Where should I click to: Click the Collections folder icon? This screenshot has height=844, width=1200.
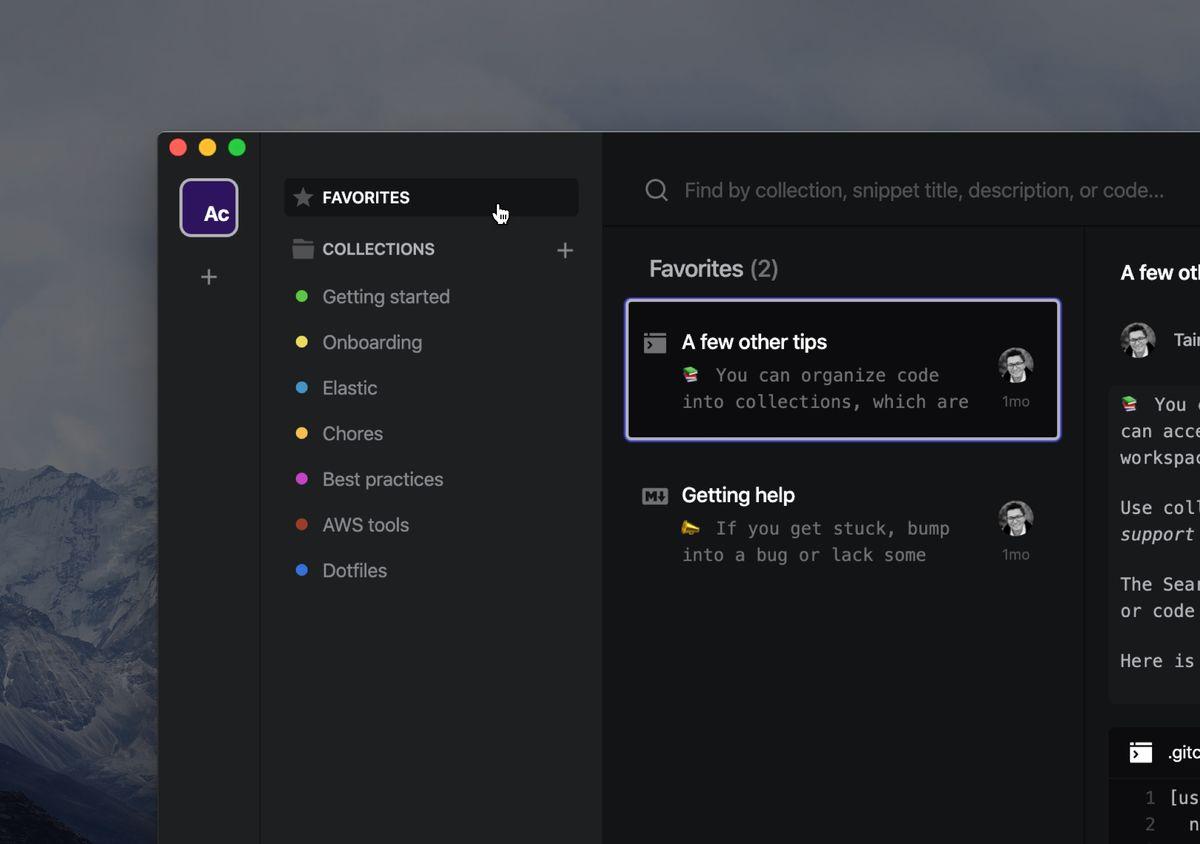pos(303,249)
